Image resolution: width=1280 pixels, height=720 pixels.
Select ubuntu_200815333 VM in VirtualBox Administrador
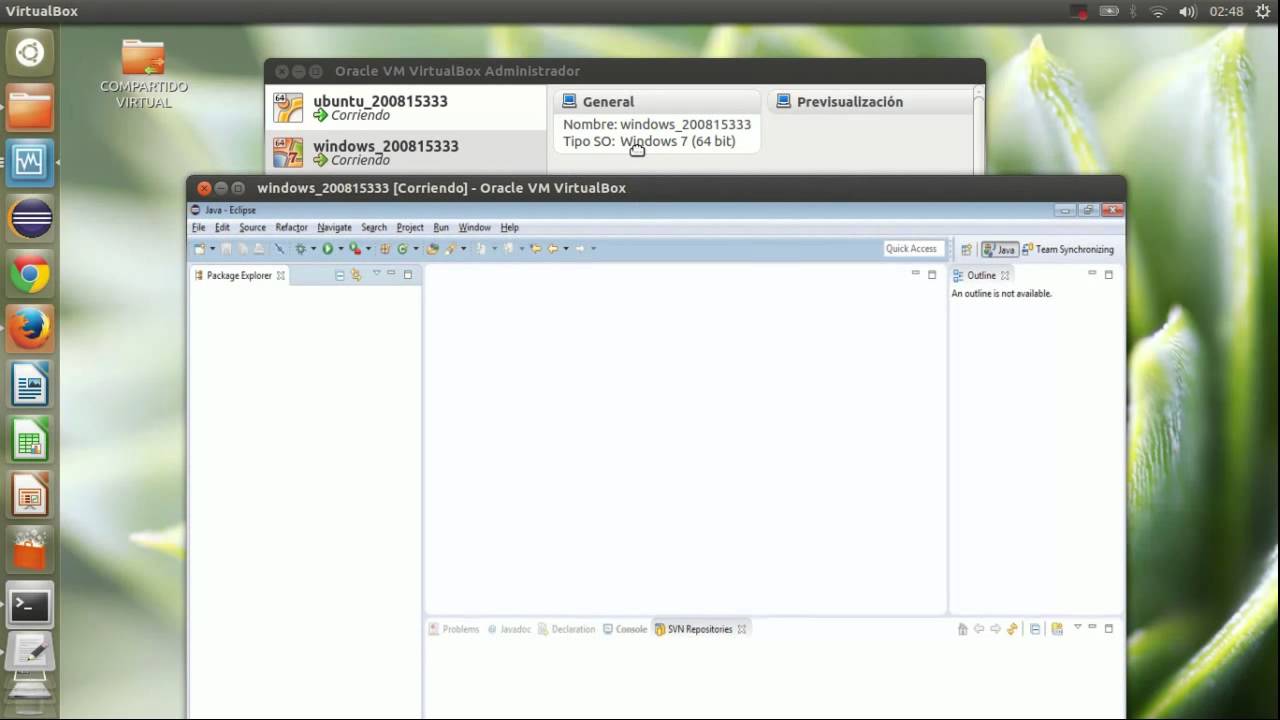pyautogui.click(x=406, y=107)
